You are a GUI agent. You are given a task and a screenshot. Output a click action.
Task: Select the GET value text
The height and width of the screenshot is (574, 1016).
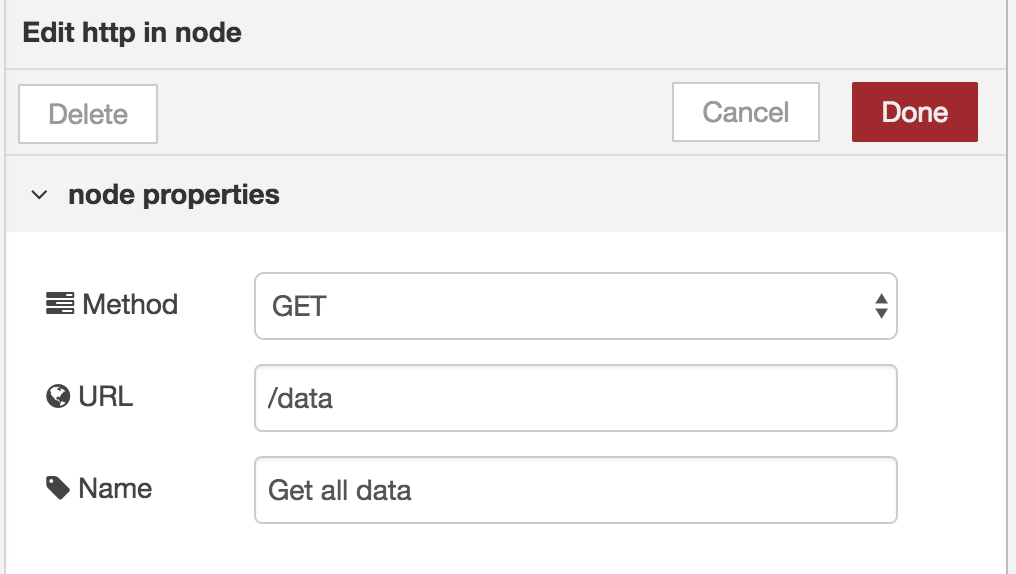coord(299,306)
